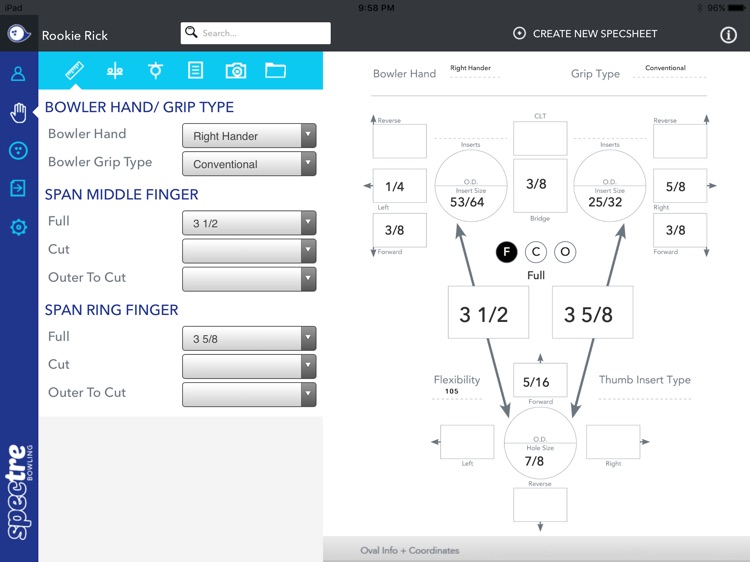
Task: Open middle finger Full span dropdown 3 1/2
Action: (x=249, y=223)
